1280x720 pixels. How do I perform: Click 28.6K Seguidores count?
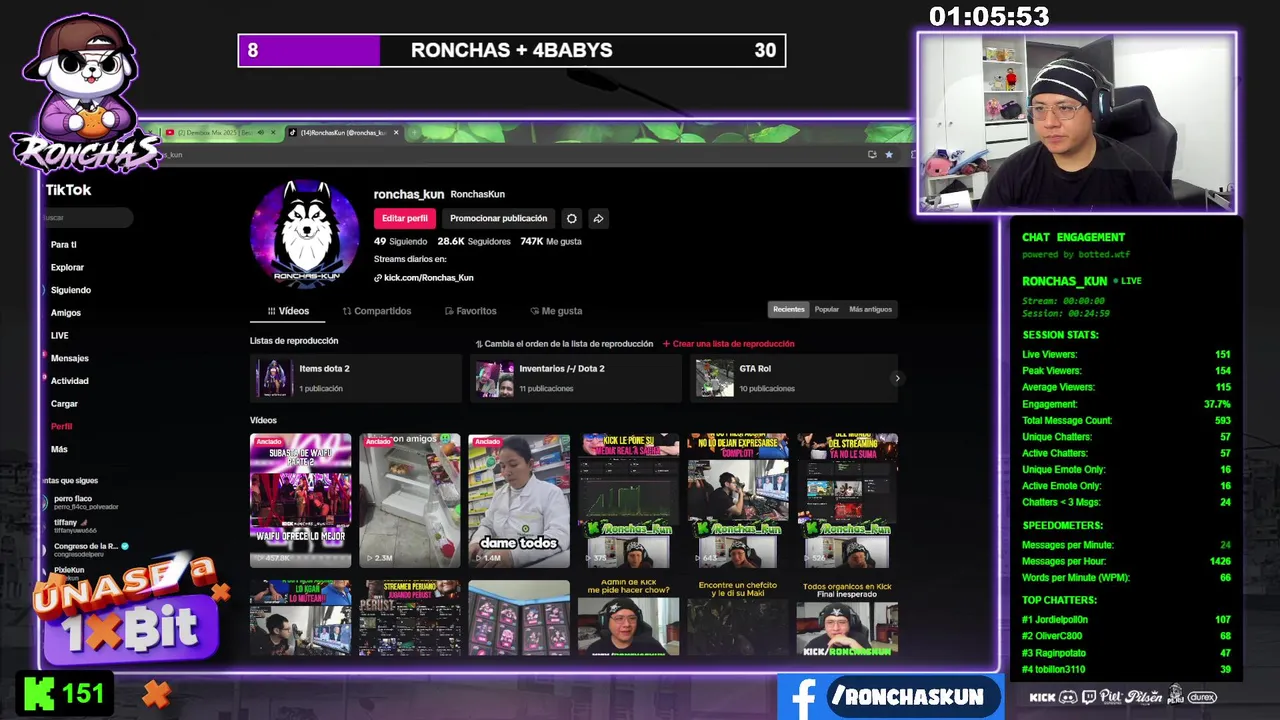[x=474, y=241]
